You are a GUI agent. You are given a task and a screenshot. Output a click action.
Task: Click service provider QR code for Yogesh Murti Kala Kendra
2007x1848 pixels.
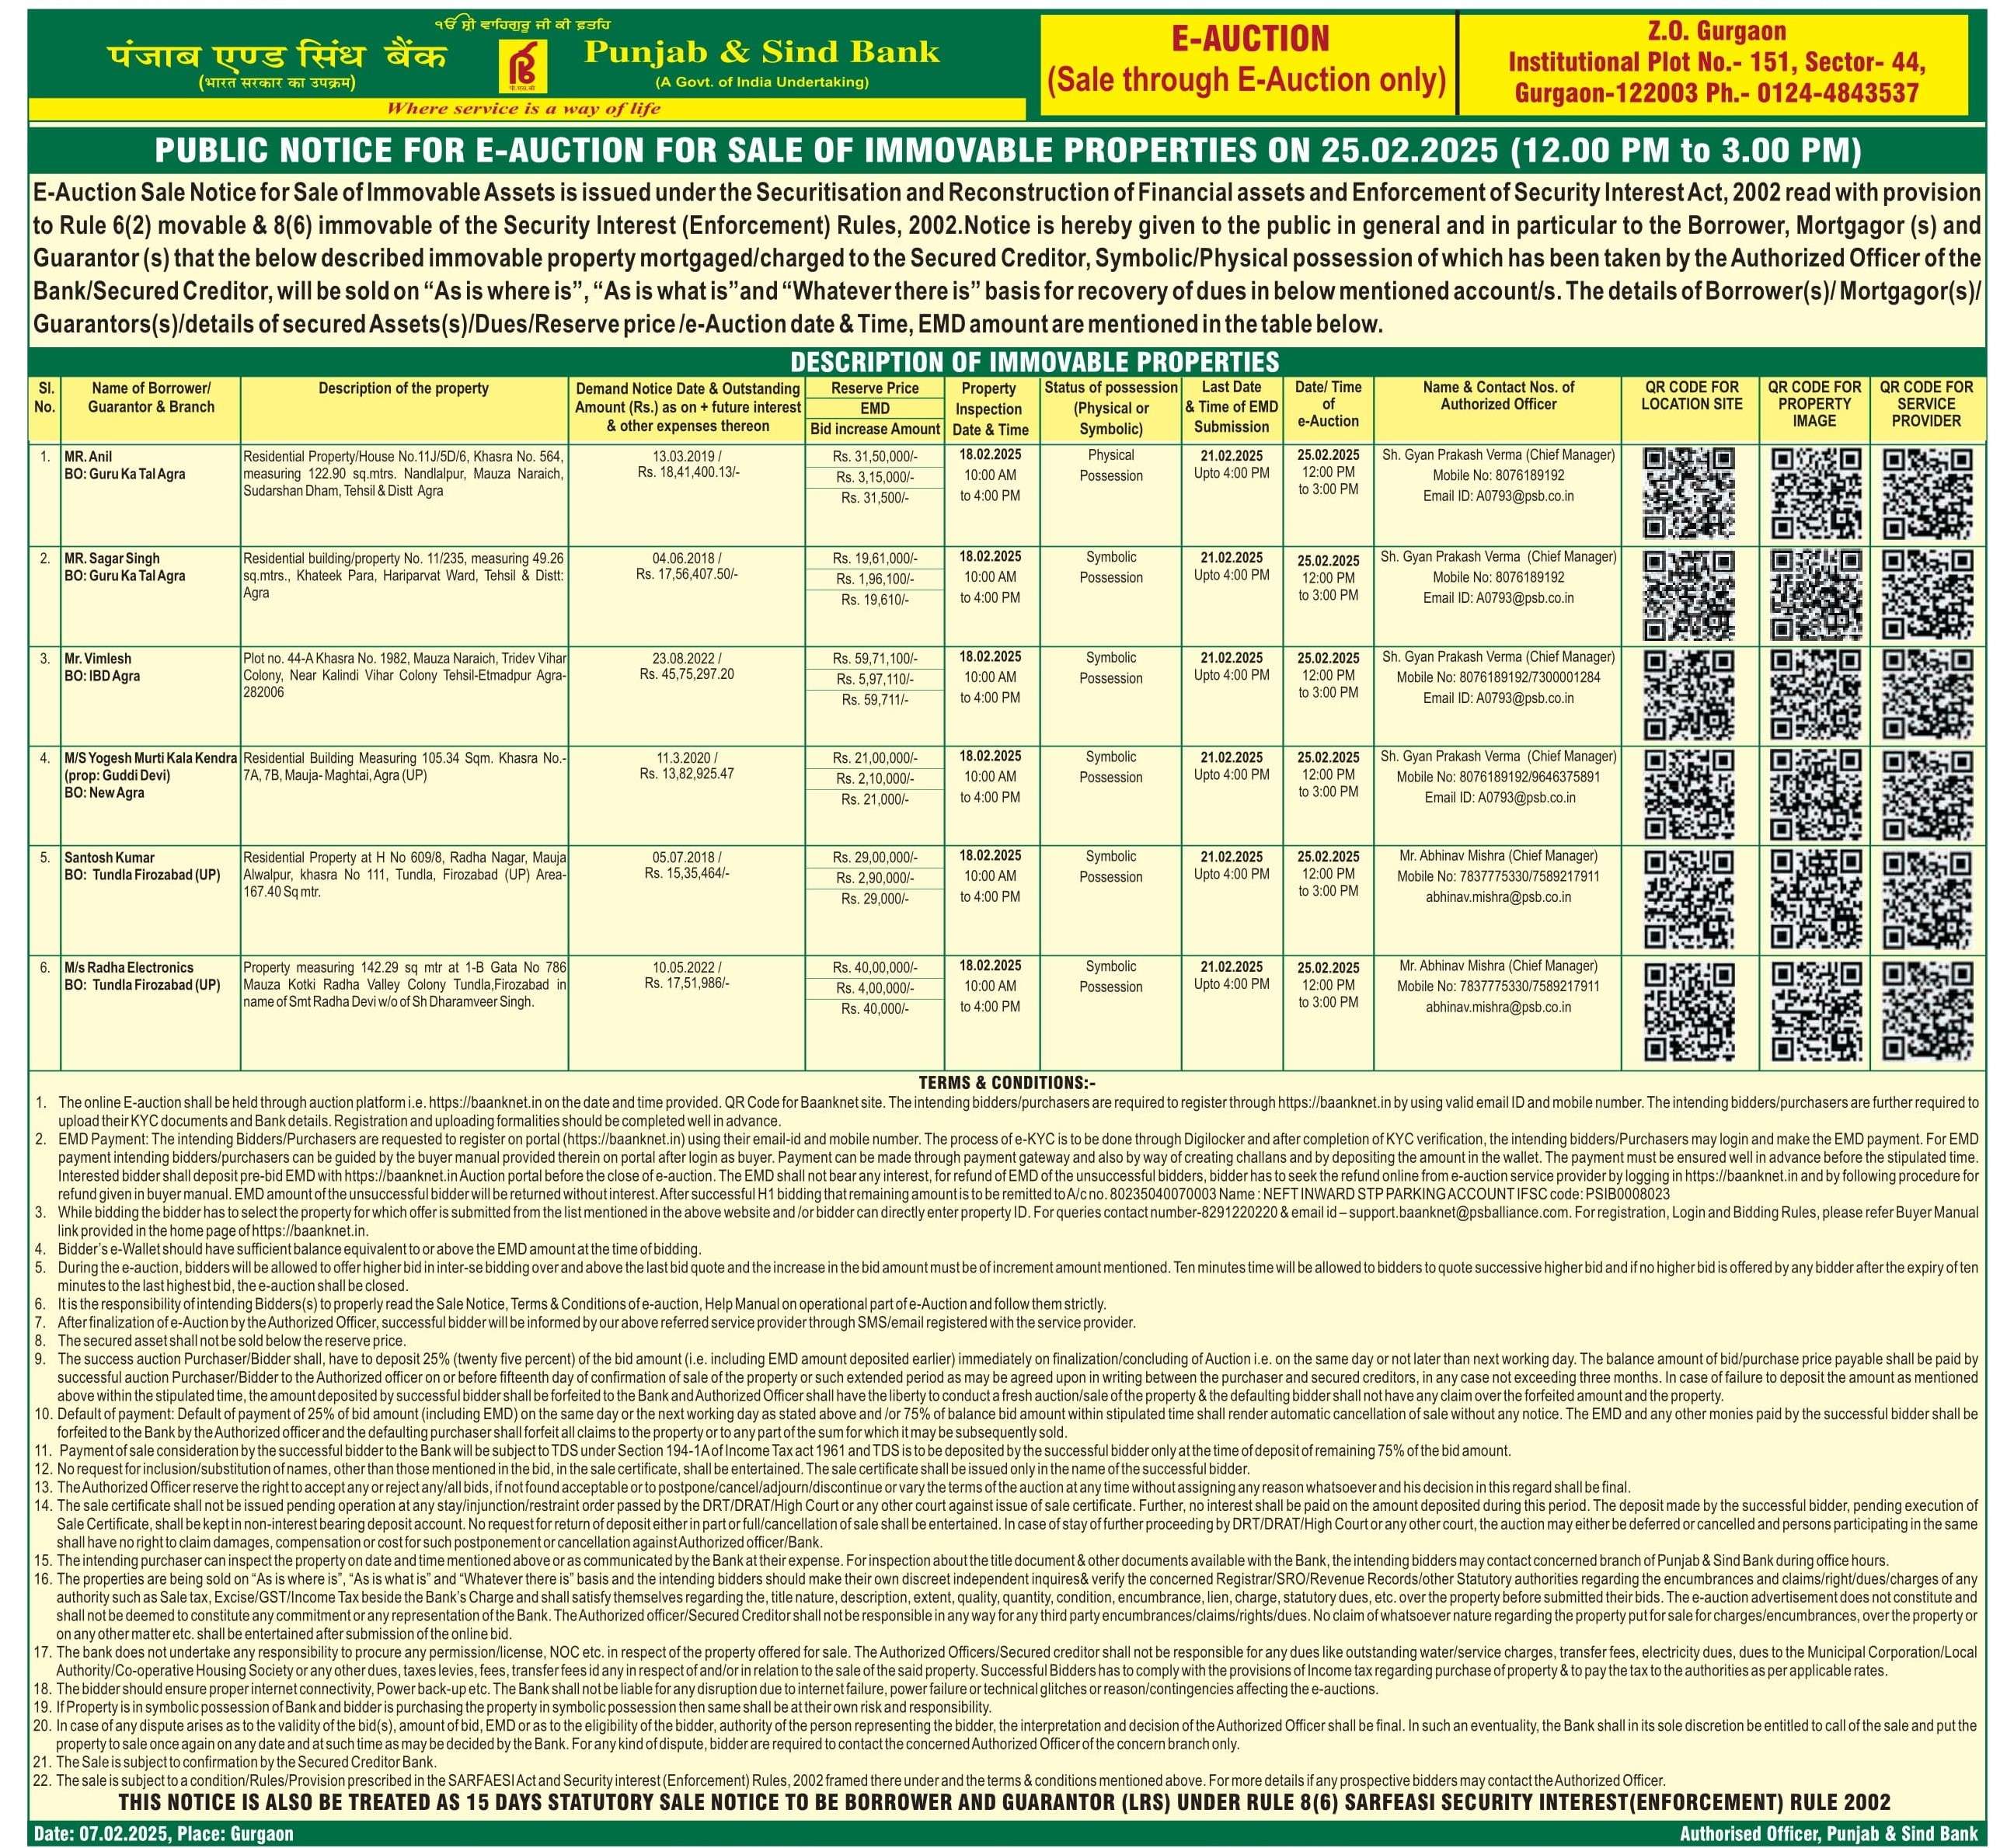click(x=1927, y=795)
